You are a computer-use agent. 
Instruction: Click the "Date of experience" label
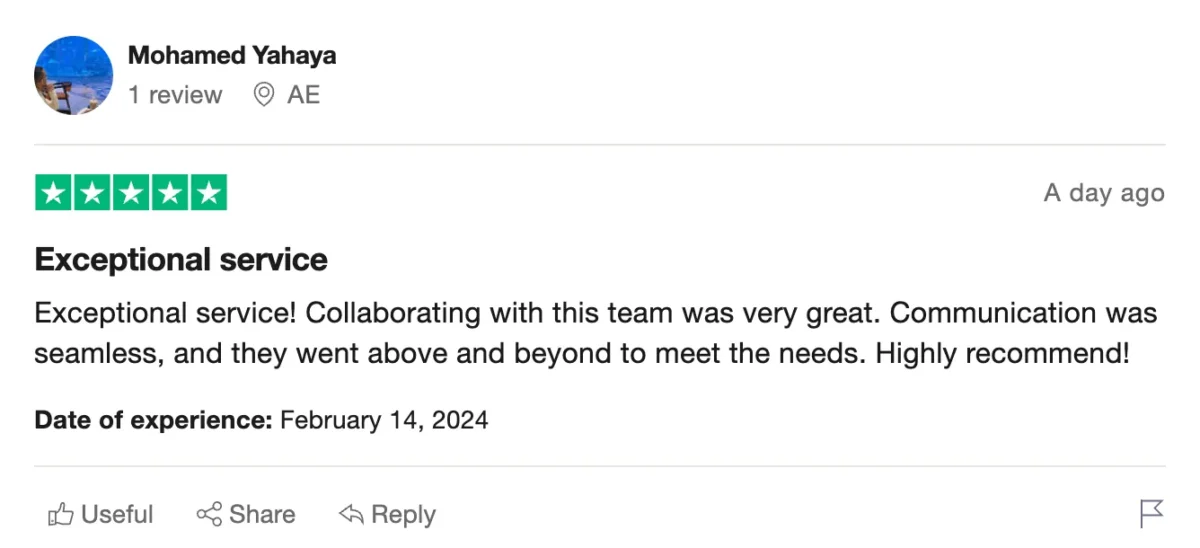click(153, 420)
